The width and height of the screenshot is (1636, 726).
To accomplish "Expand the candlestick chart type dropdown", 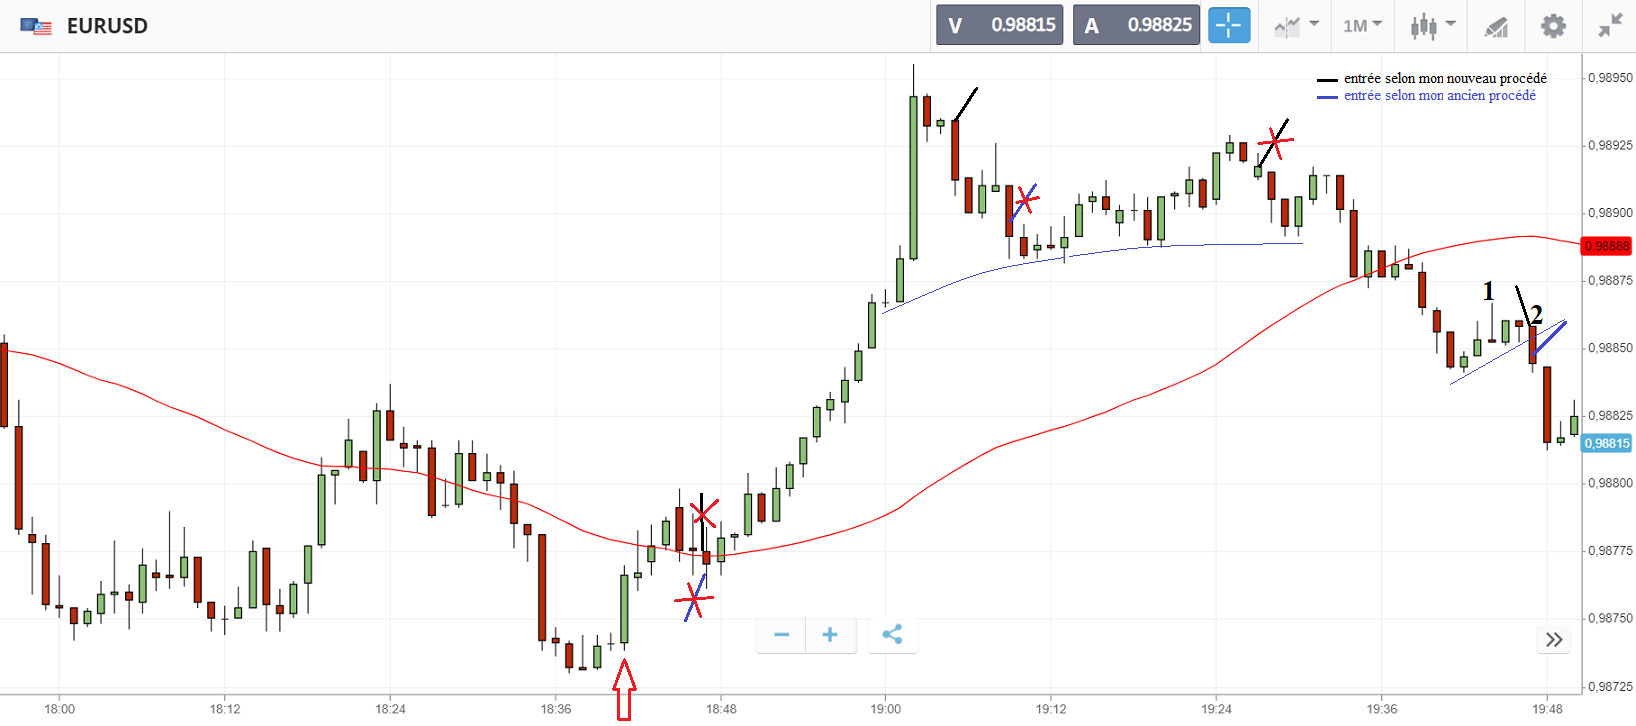I will (1432, 25).
